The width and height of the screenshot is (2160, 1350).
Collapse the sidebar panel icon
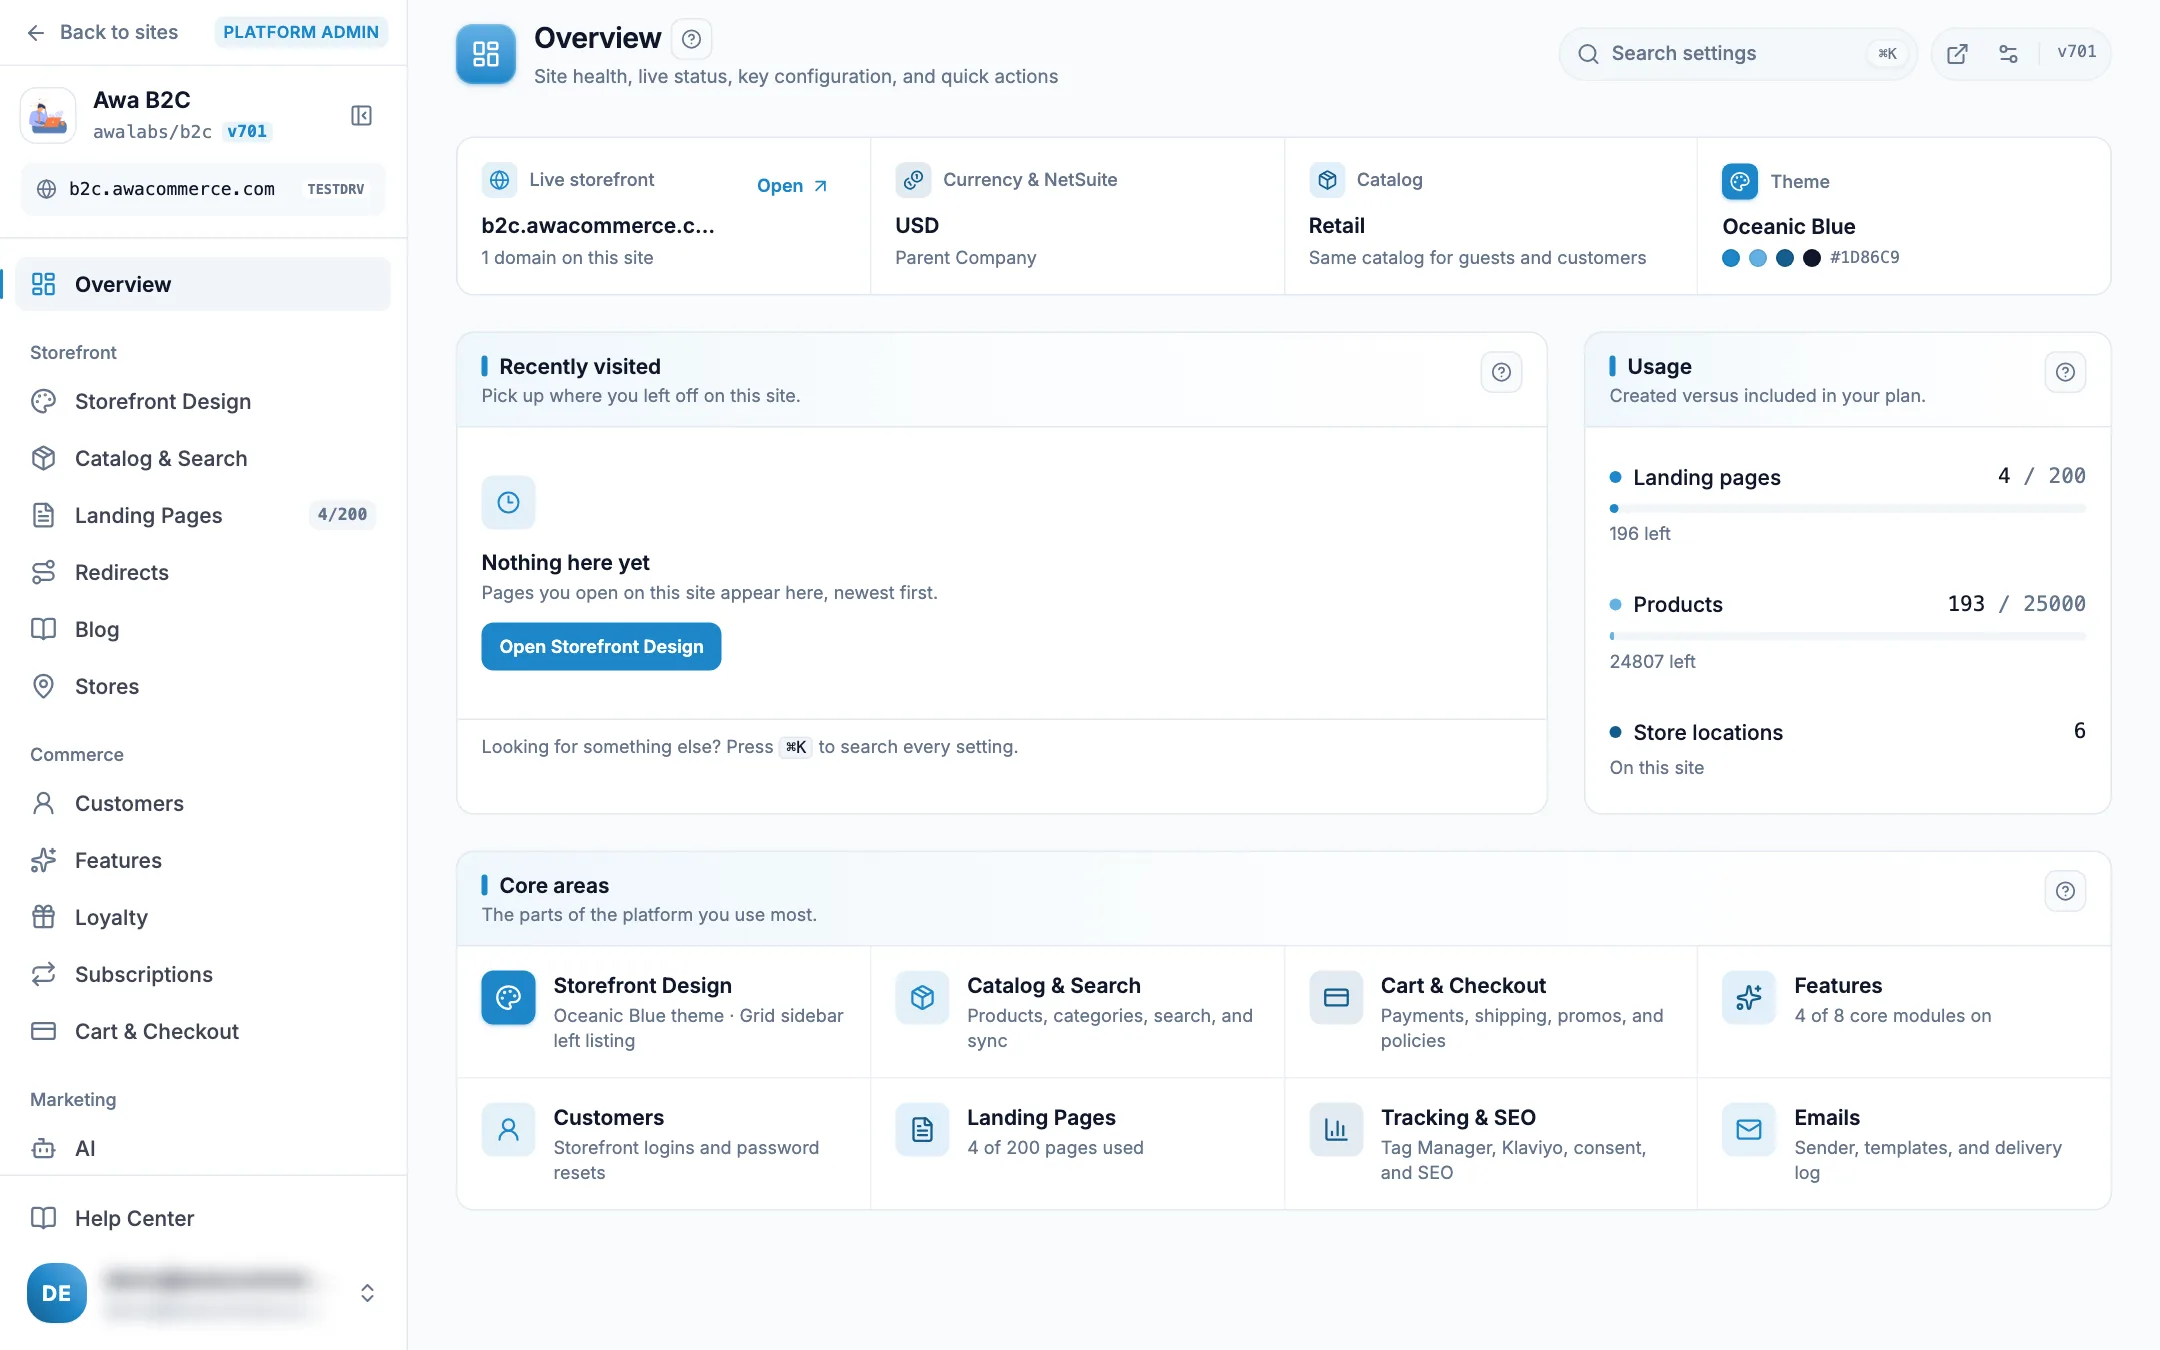(x=362, y=115)
